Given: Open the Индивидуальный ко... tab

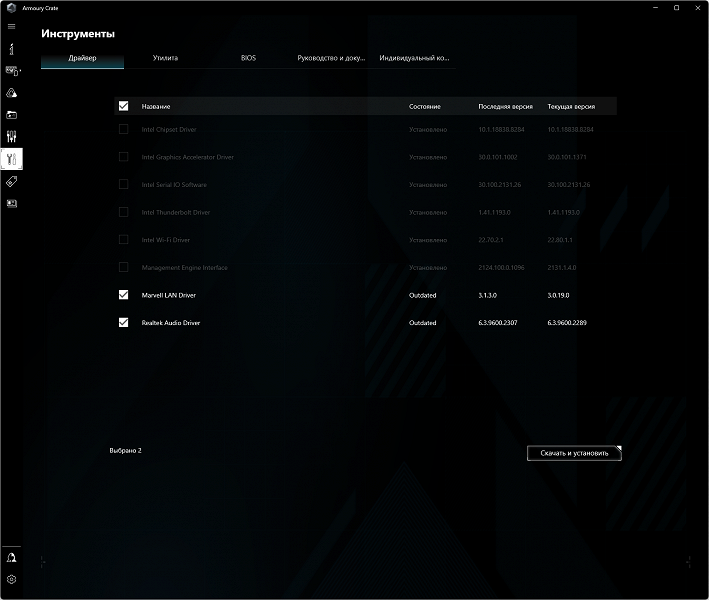Looking at the screenshot, I should 414,58.
